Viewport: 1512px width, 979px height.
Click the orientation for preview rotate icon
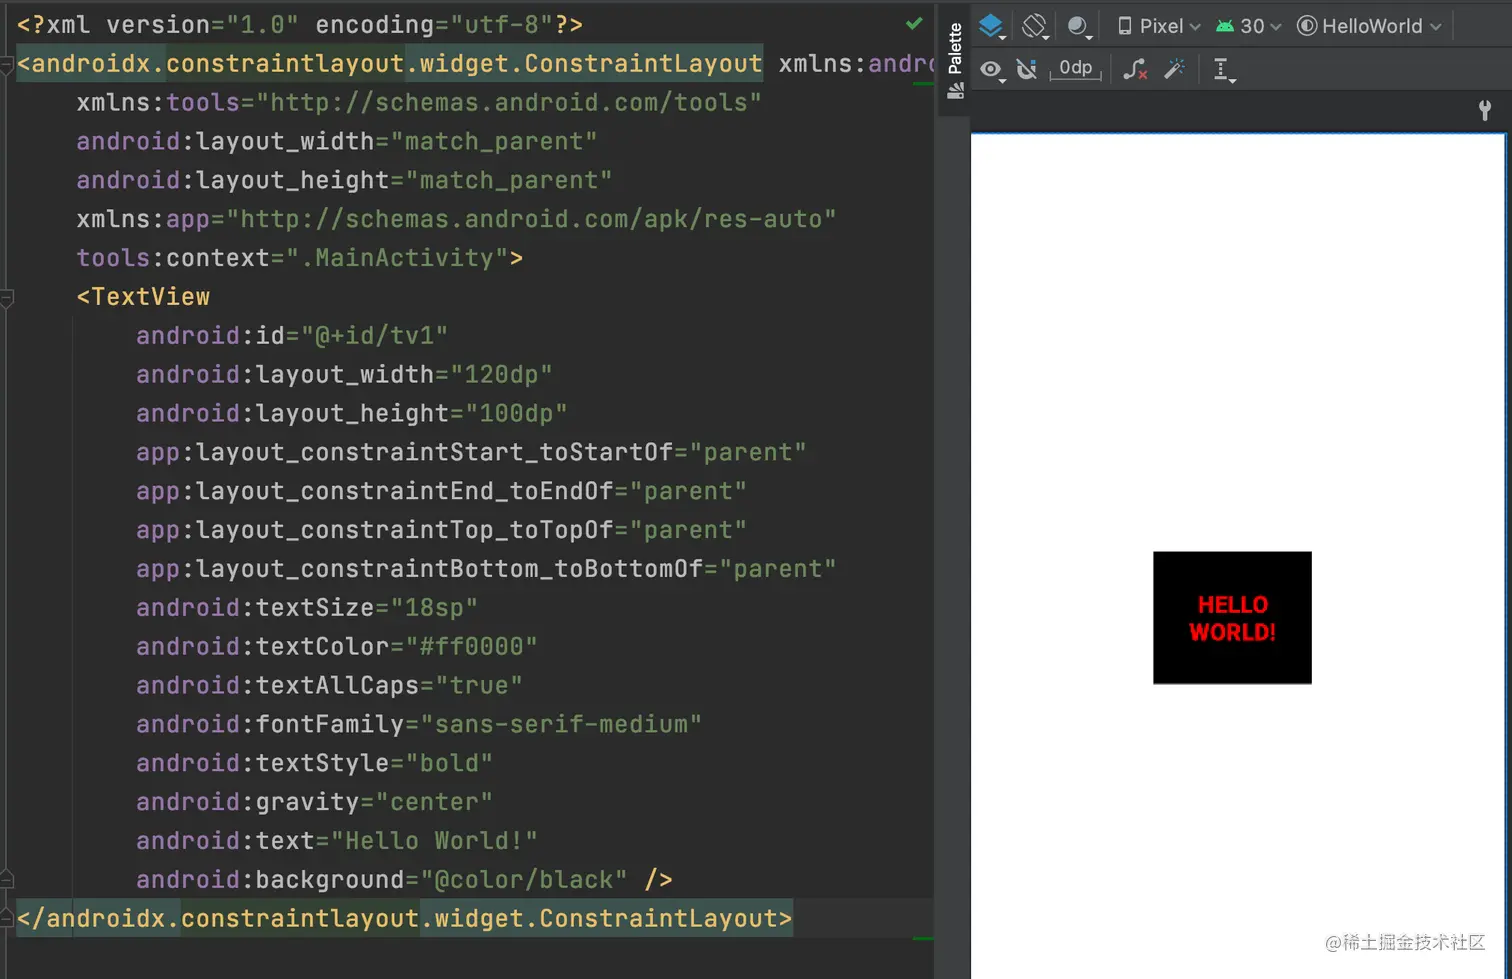[1035, 26]
